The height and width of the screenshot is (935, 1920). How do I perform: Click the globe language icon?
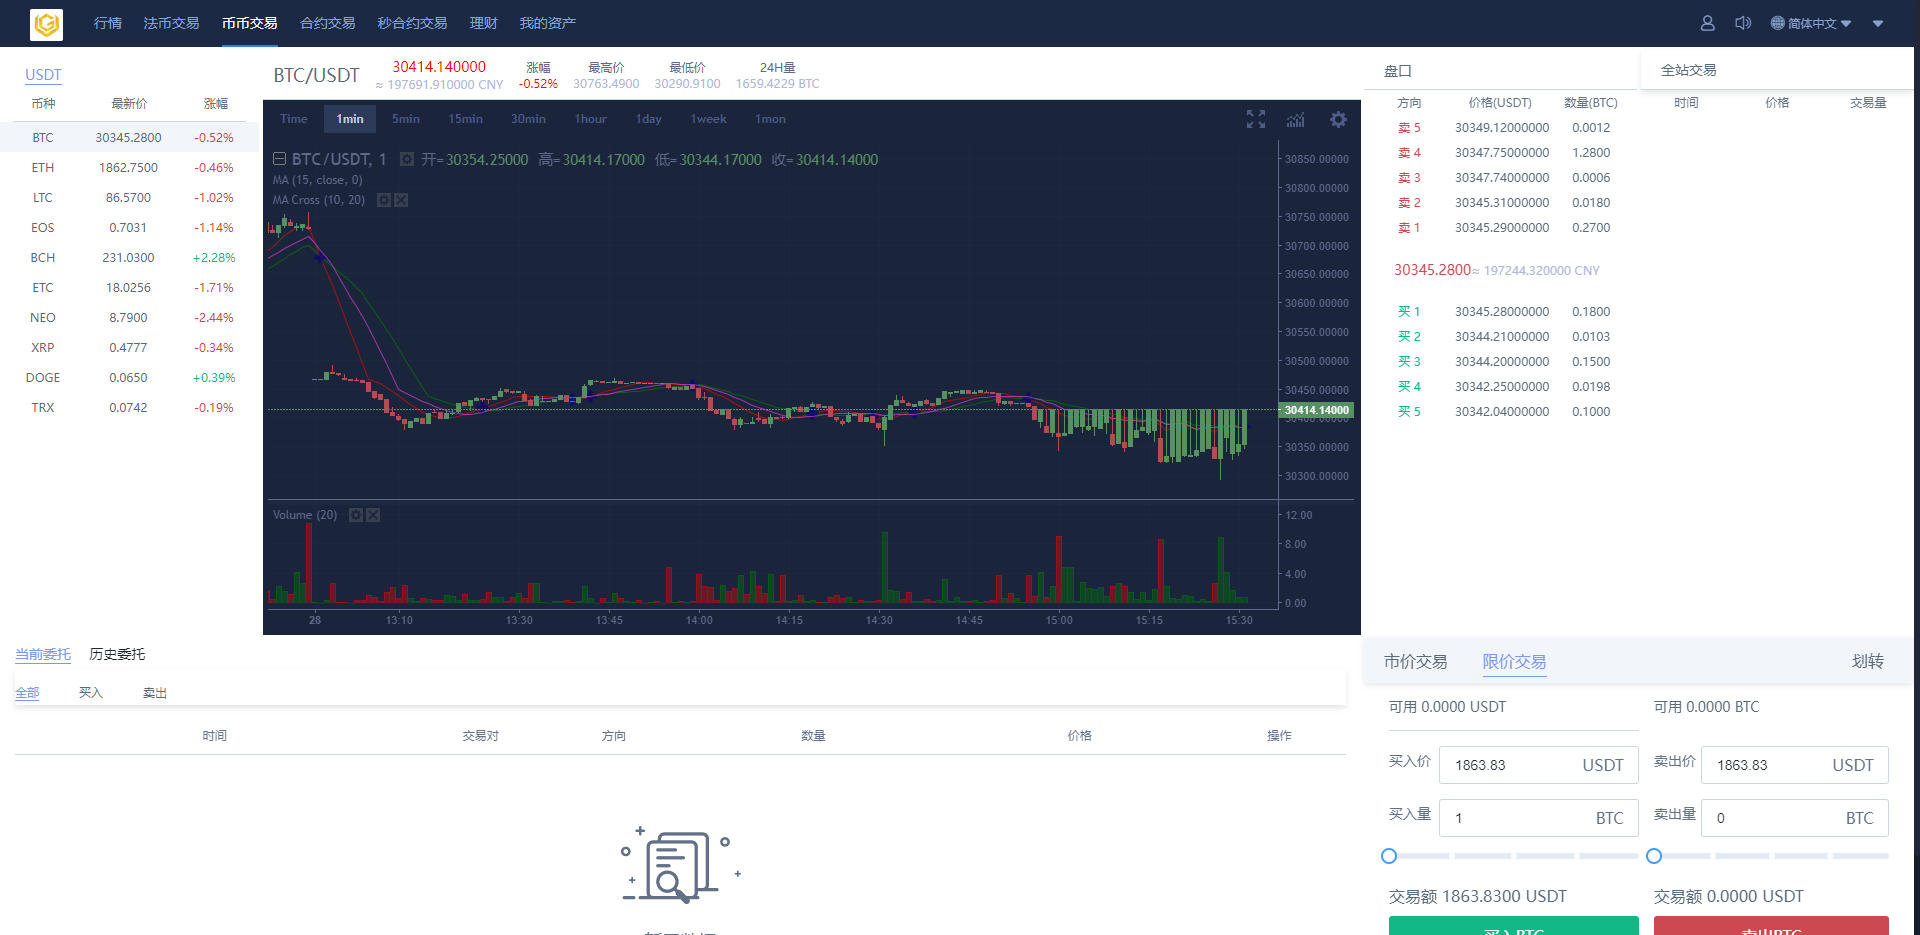(x=1777, y=23)
